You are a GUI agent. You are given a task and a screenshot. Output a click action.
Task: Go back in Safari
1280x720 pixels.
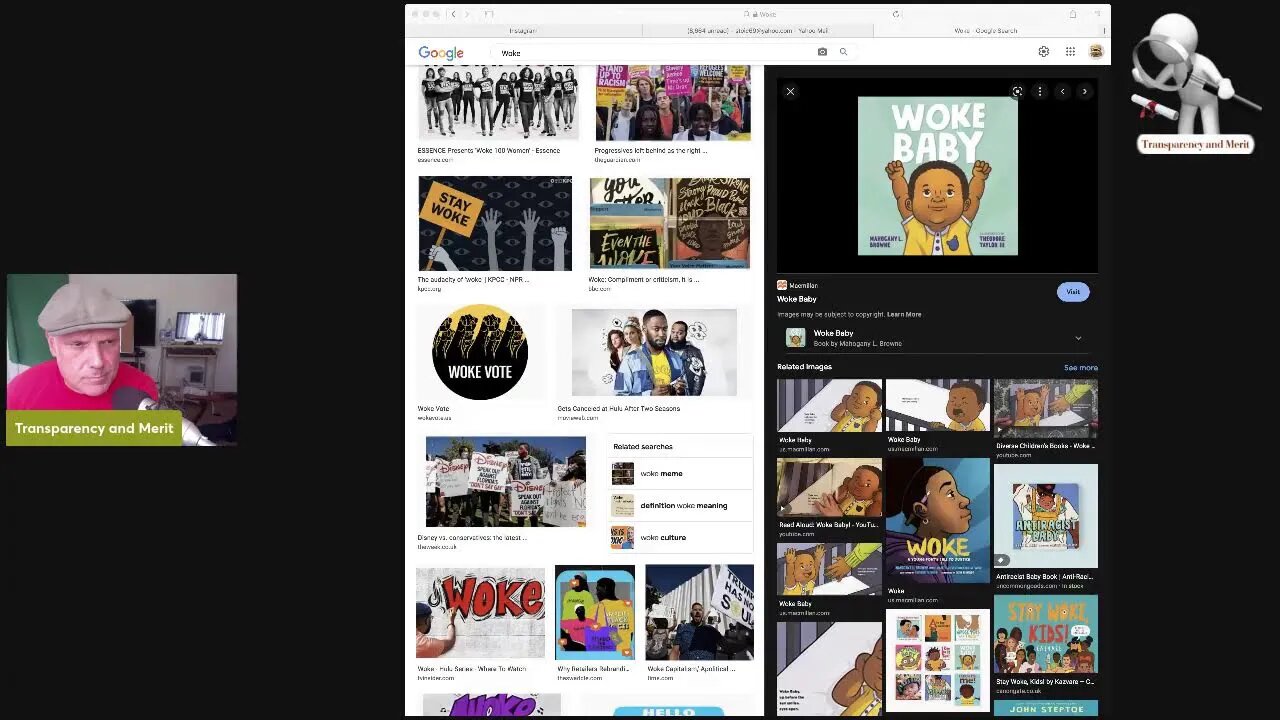[453, 14]
